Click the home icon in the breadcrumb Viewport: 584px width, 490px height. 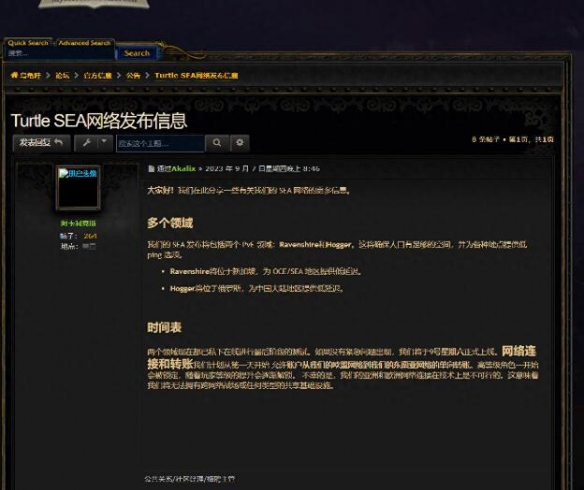pyautogui.click(x=14, y=75)
